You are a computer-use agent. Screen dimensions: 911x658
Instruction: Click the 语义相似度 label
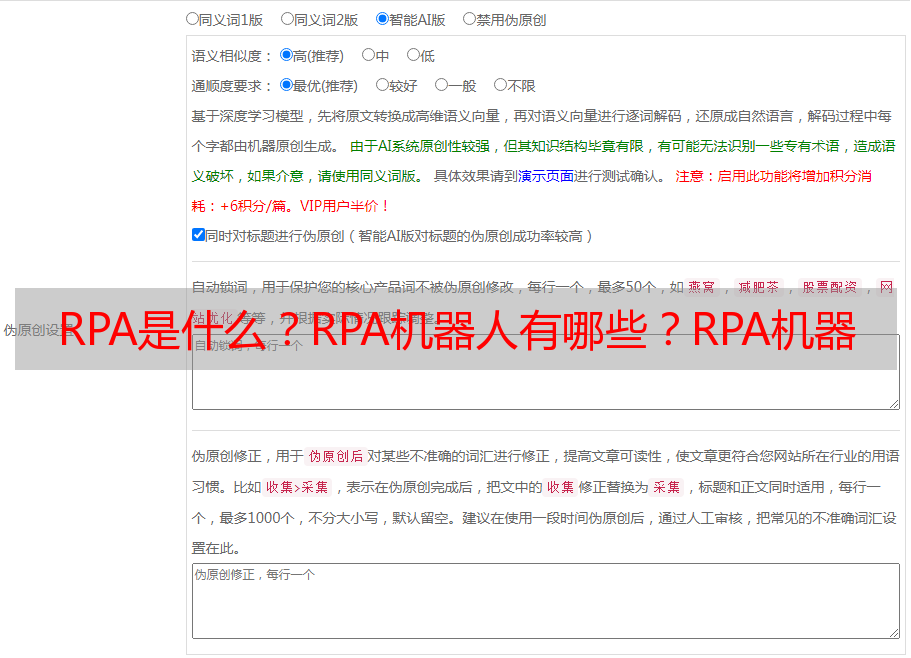click(x=232, y=56)
